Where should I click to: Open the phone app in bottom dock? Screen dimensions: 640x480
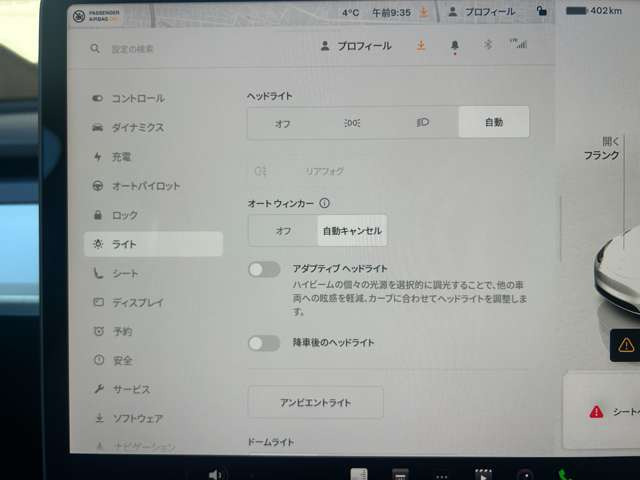point(565,474)
